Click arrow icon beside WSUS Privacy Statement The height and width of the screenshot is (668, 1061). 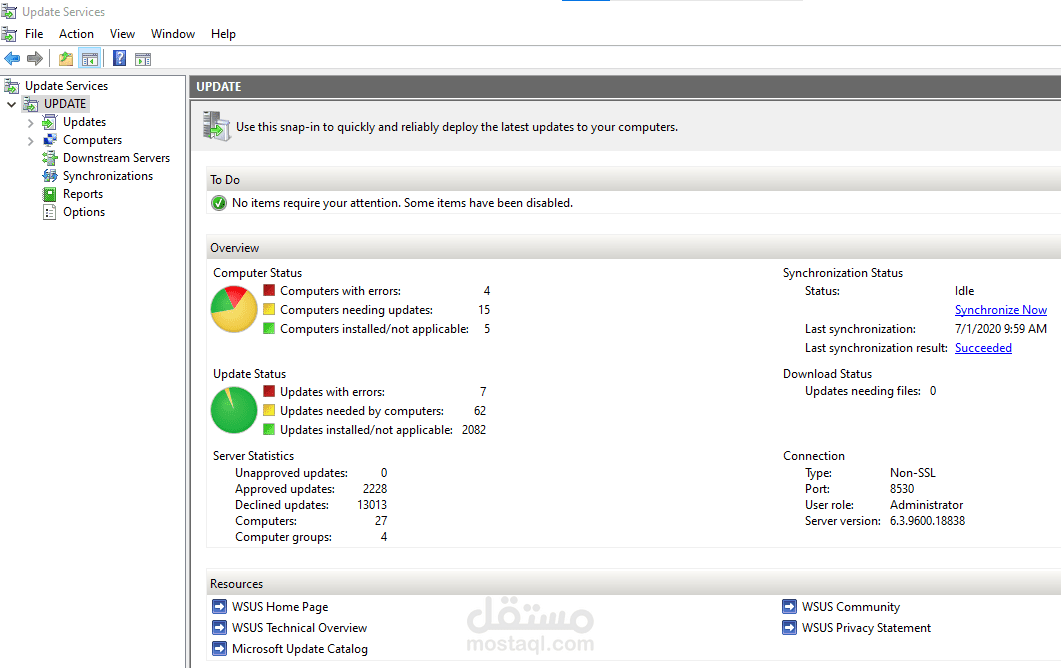tap(789, 627)
